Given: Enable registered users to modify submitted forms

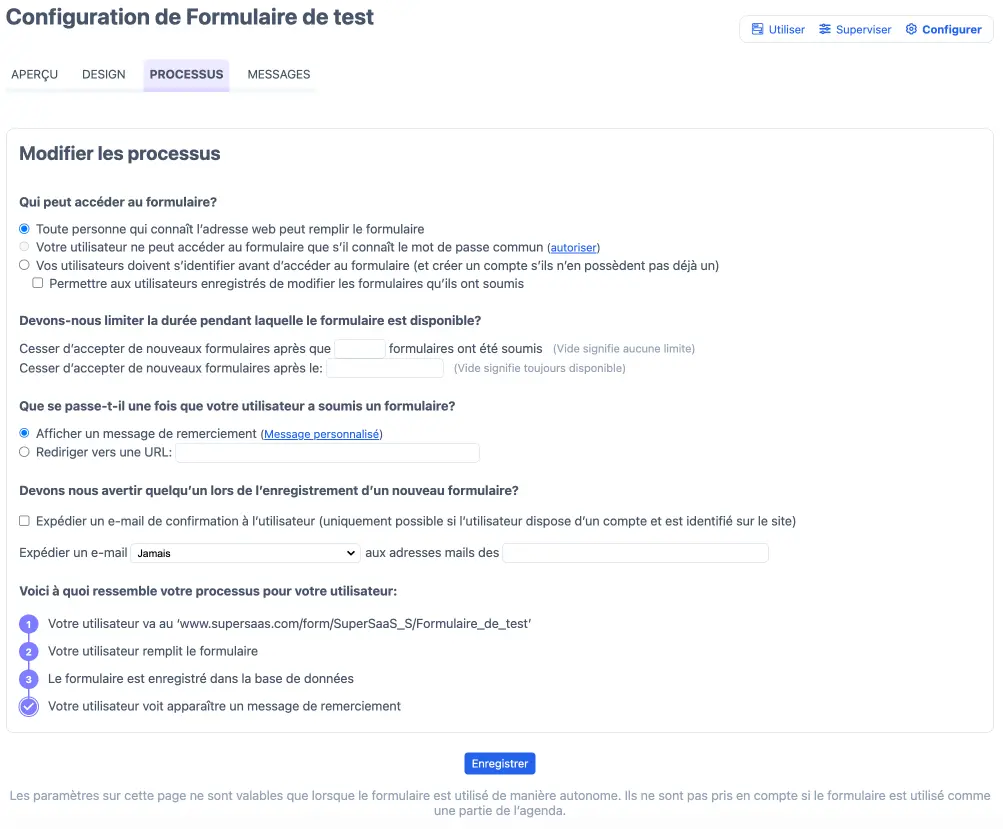Looking at the screenshot, I should pyautogui.click(x=38, y=284).
